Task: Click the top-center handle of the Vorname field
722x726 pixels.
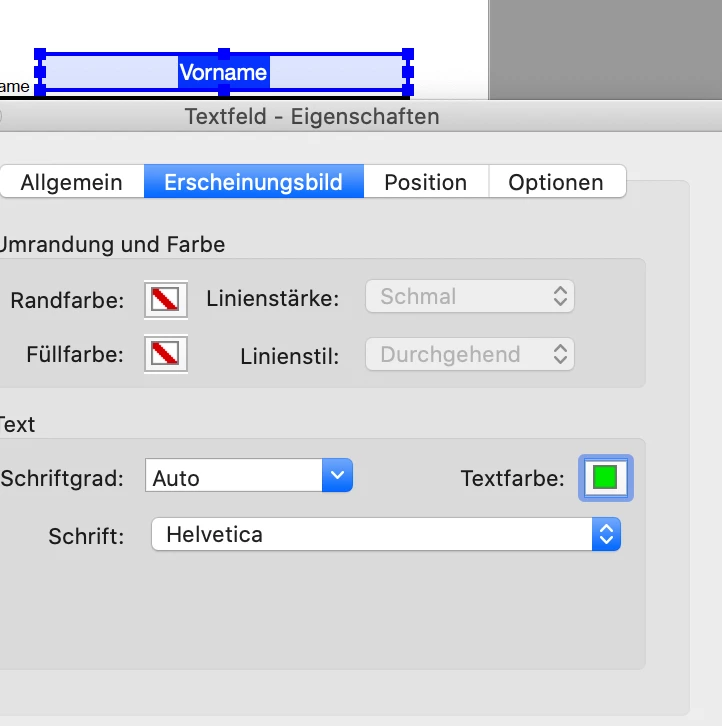Action: 224,53
